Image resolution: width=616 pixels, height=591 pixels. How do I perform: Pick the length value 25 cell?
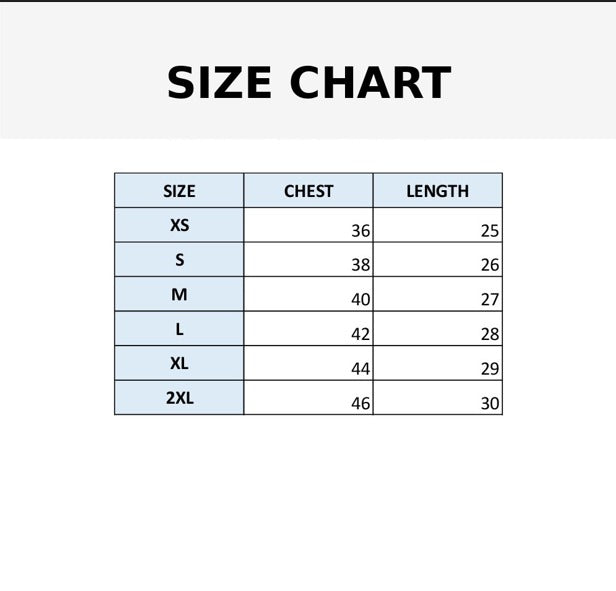click(x=438, y=226)
